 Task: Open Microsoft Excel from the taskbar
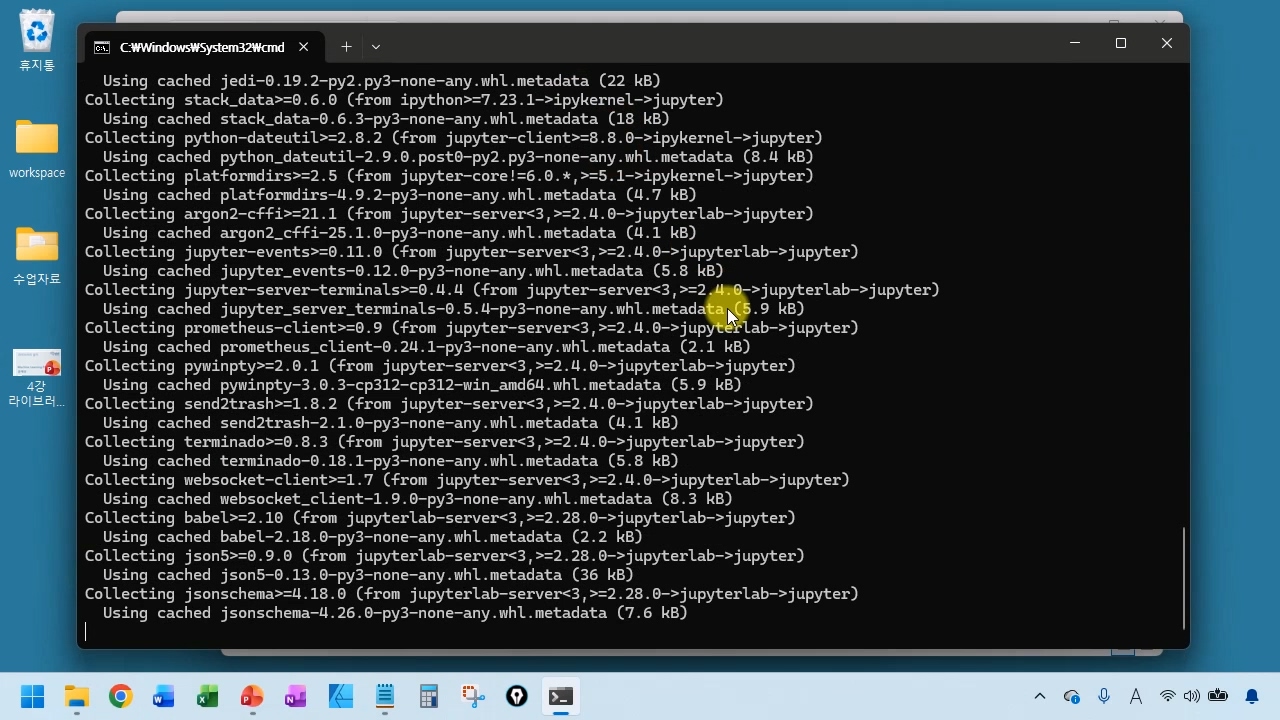tap(208, 696)
